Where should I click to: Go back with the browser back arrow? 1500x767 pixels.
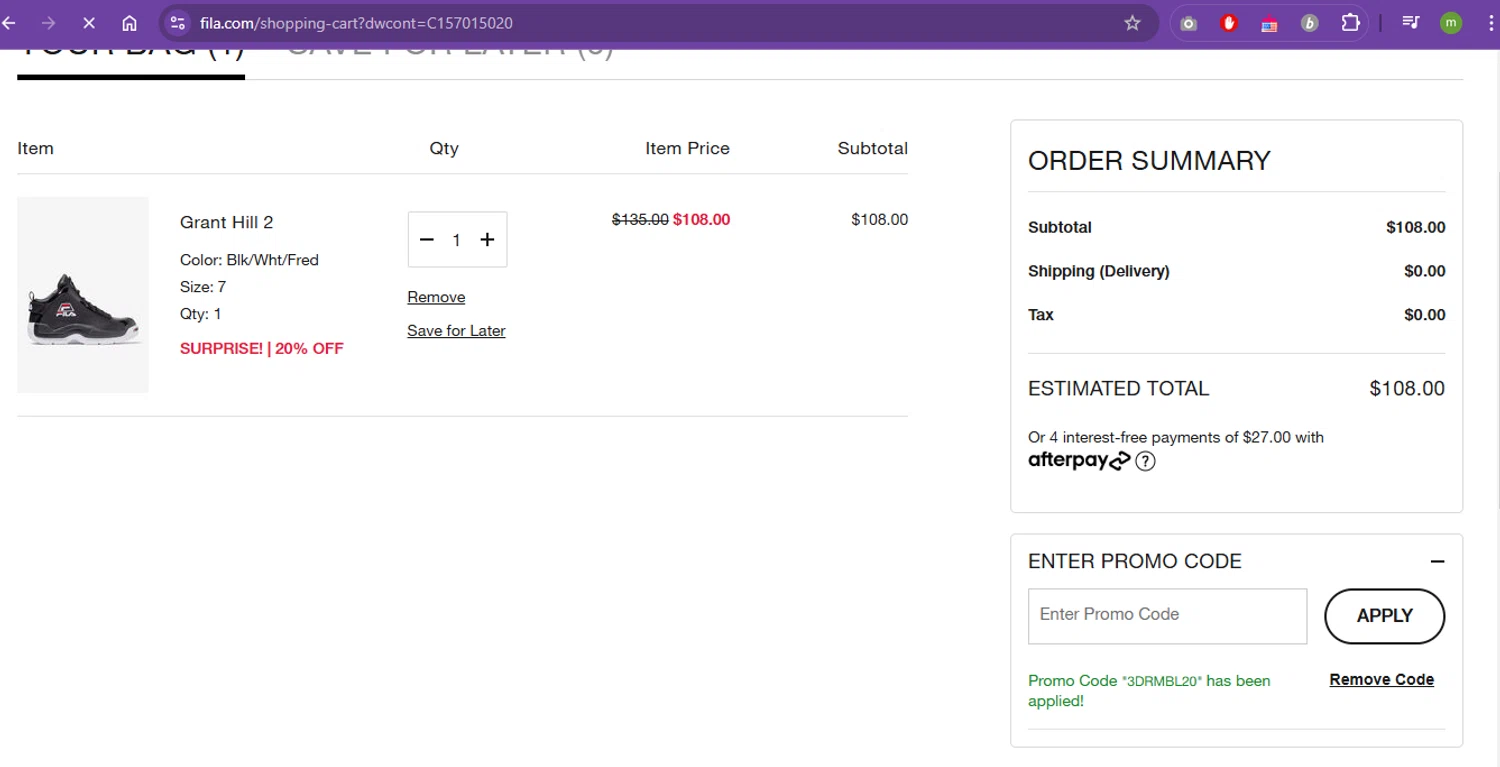tap(9, 23)
